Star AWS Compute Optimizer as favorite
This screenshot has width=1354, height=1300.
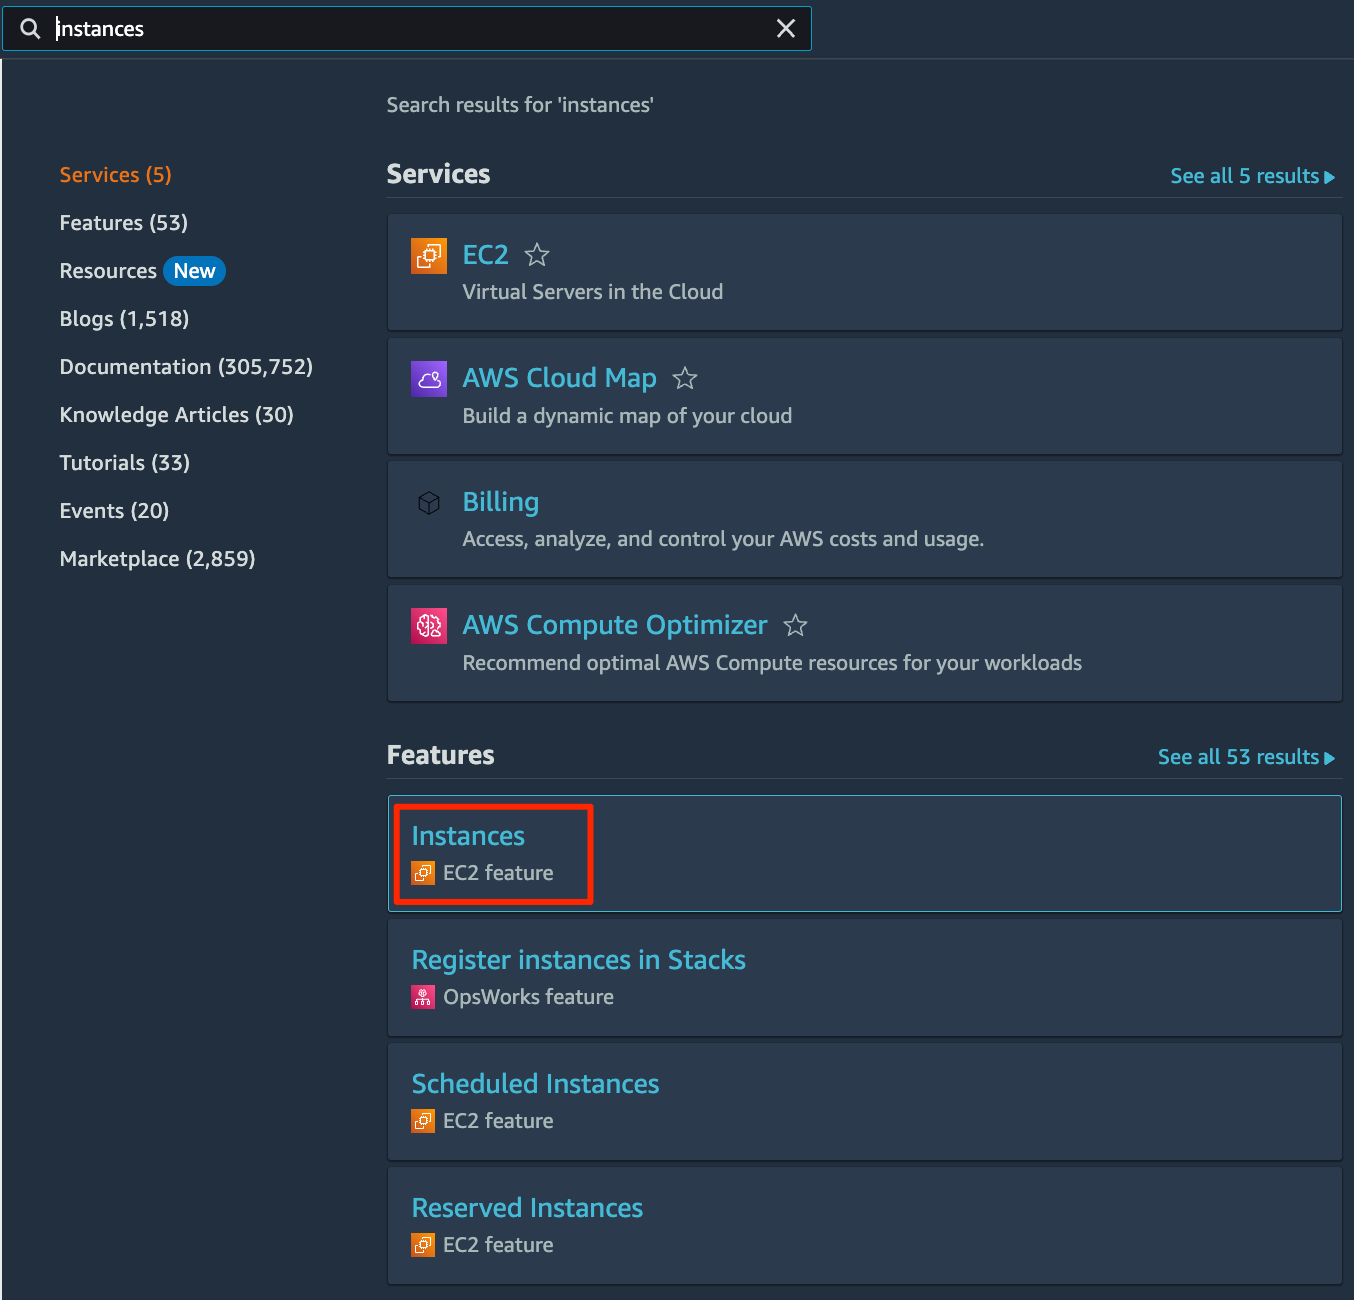[795, 626]
